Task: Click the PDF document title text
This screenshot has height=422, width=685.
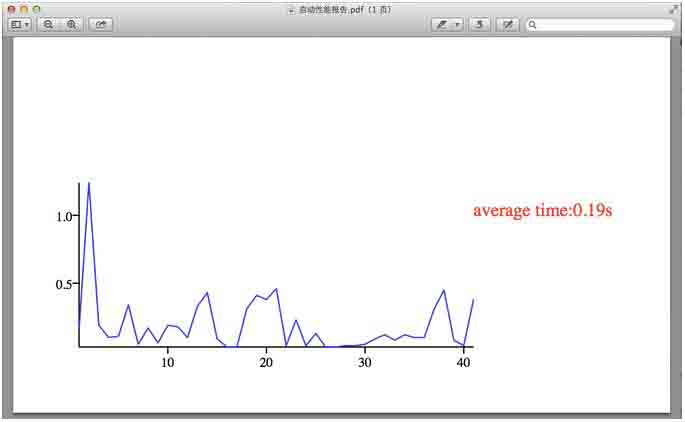Action: tap(344, 10)
